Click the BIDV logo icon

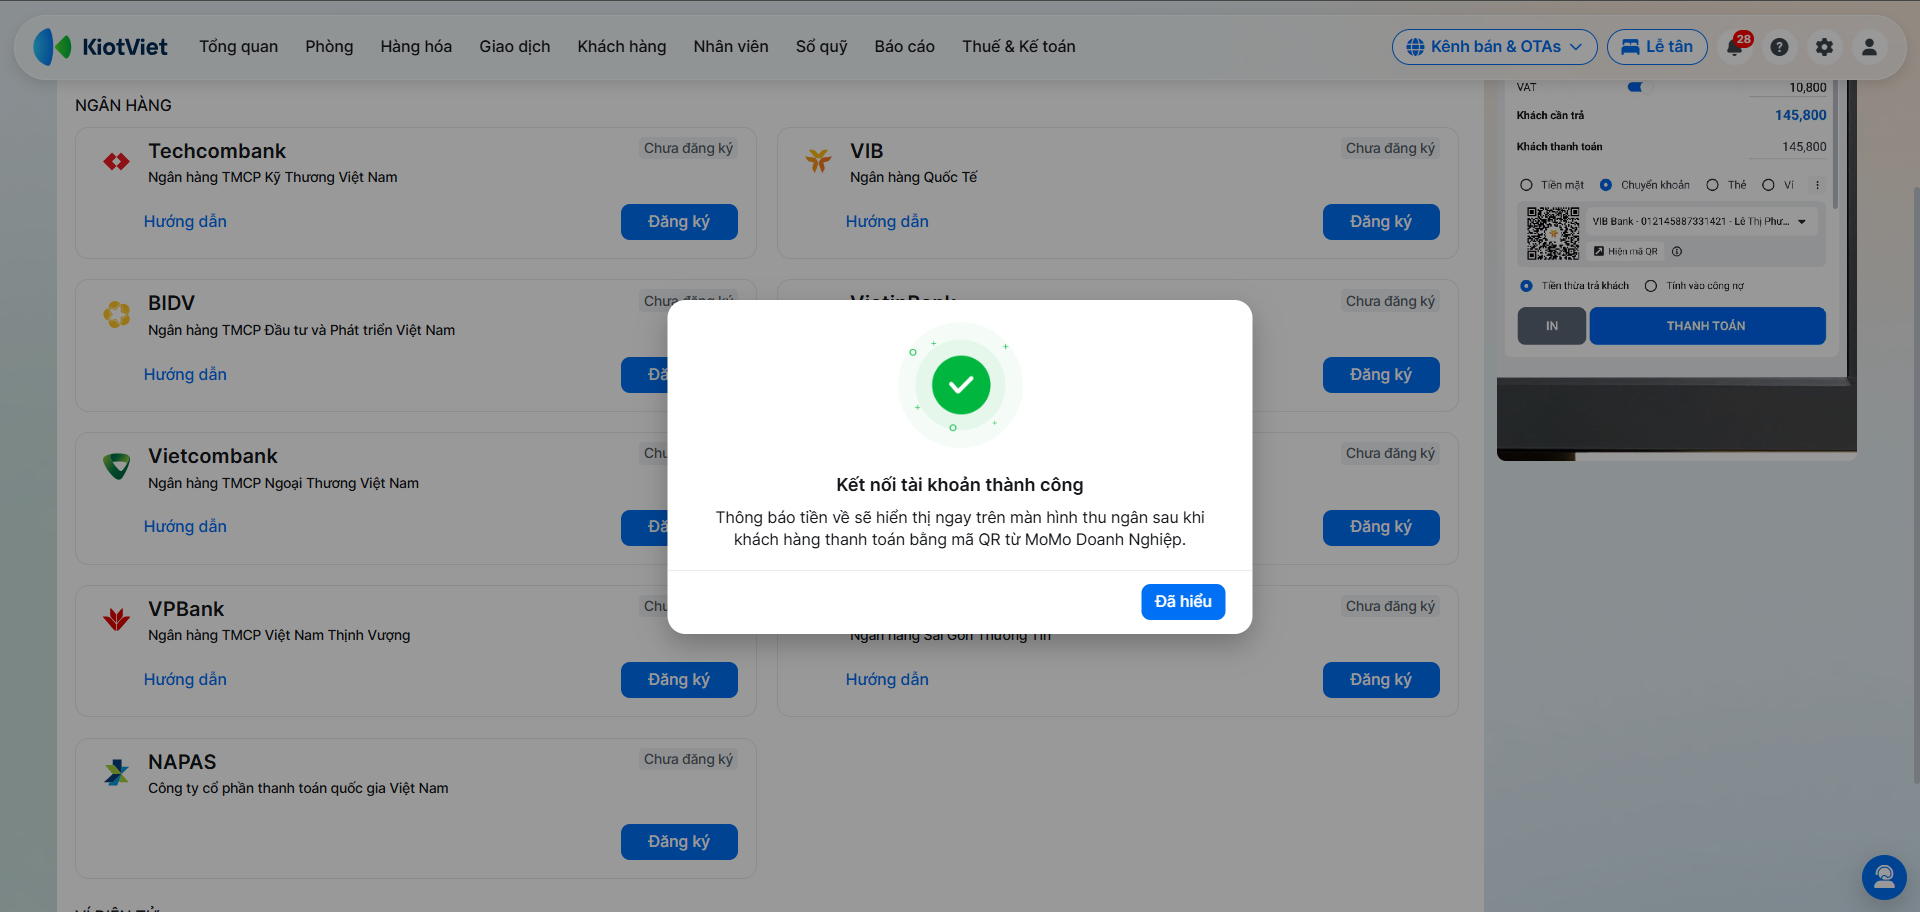[117, 314]
